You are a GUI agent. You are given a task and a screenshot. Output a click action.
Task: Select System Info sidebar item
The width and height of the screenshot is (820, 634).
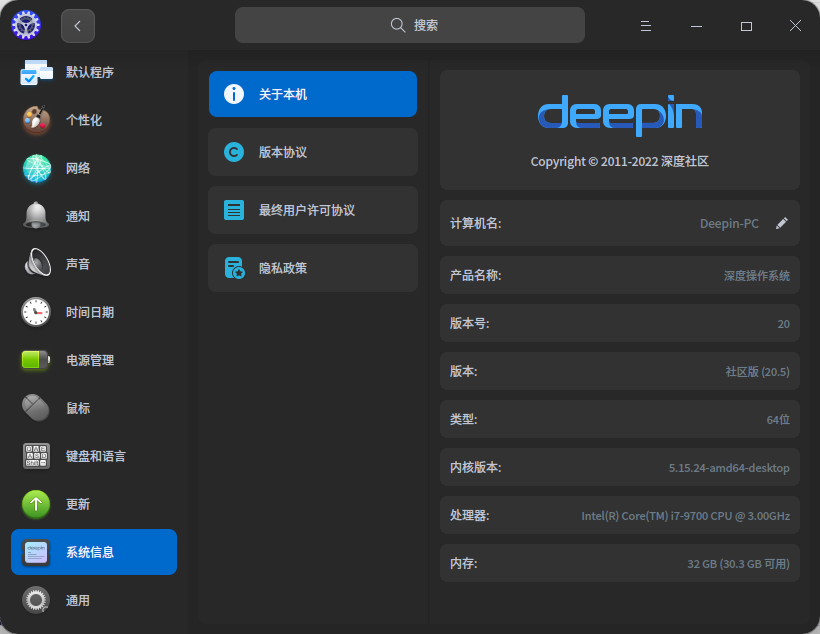94,552
